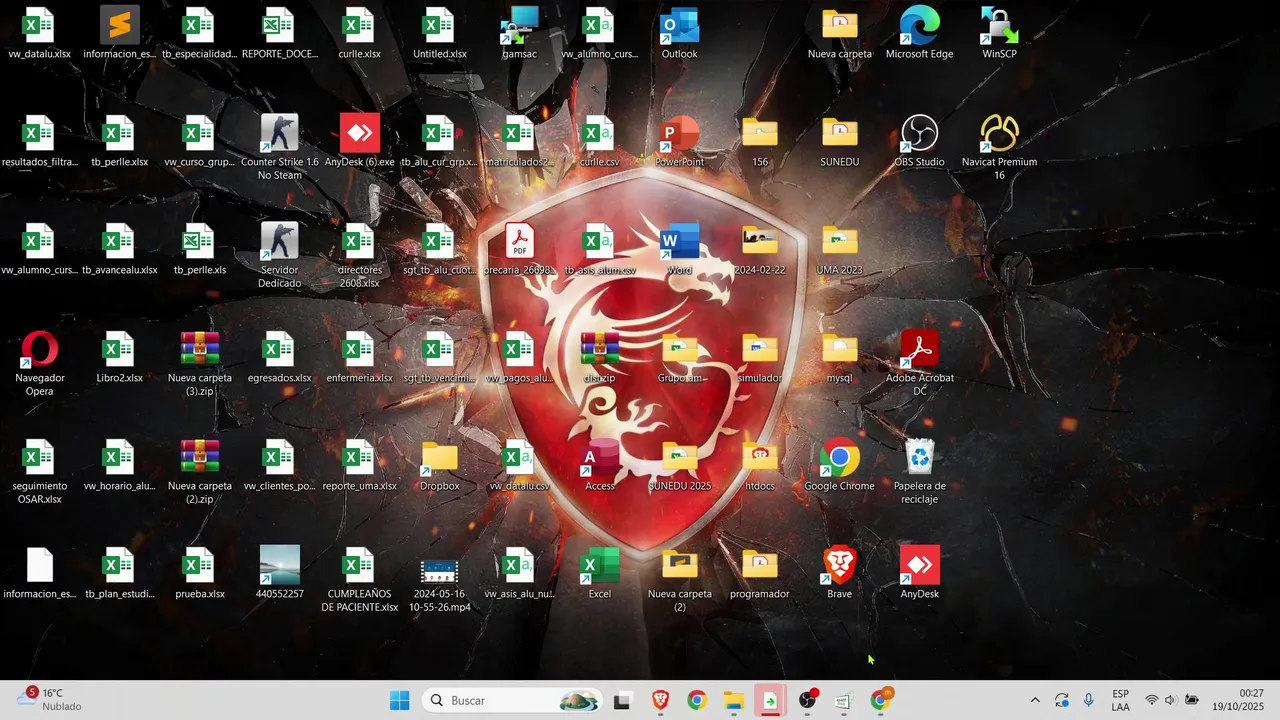The width and height of the screenshot is (1280, 720).
Task: Select the mysql folder icon
Action: click(x=839, y=357)
